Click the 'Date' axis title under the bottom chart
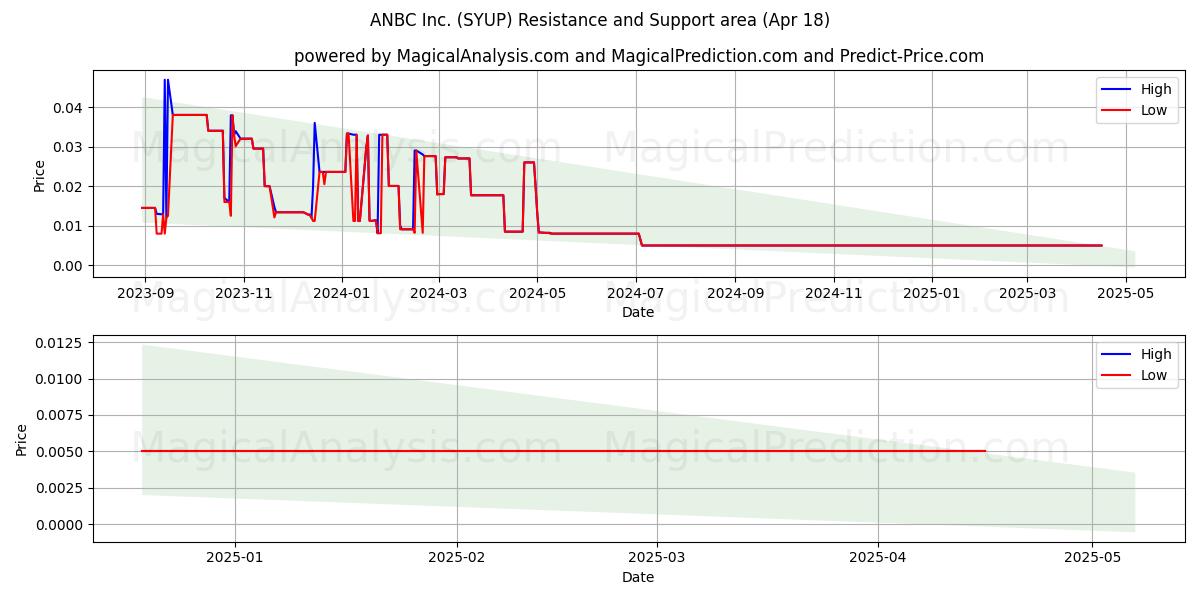The height and width of the screenshot is (600, 1200). tap(638, 577)
